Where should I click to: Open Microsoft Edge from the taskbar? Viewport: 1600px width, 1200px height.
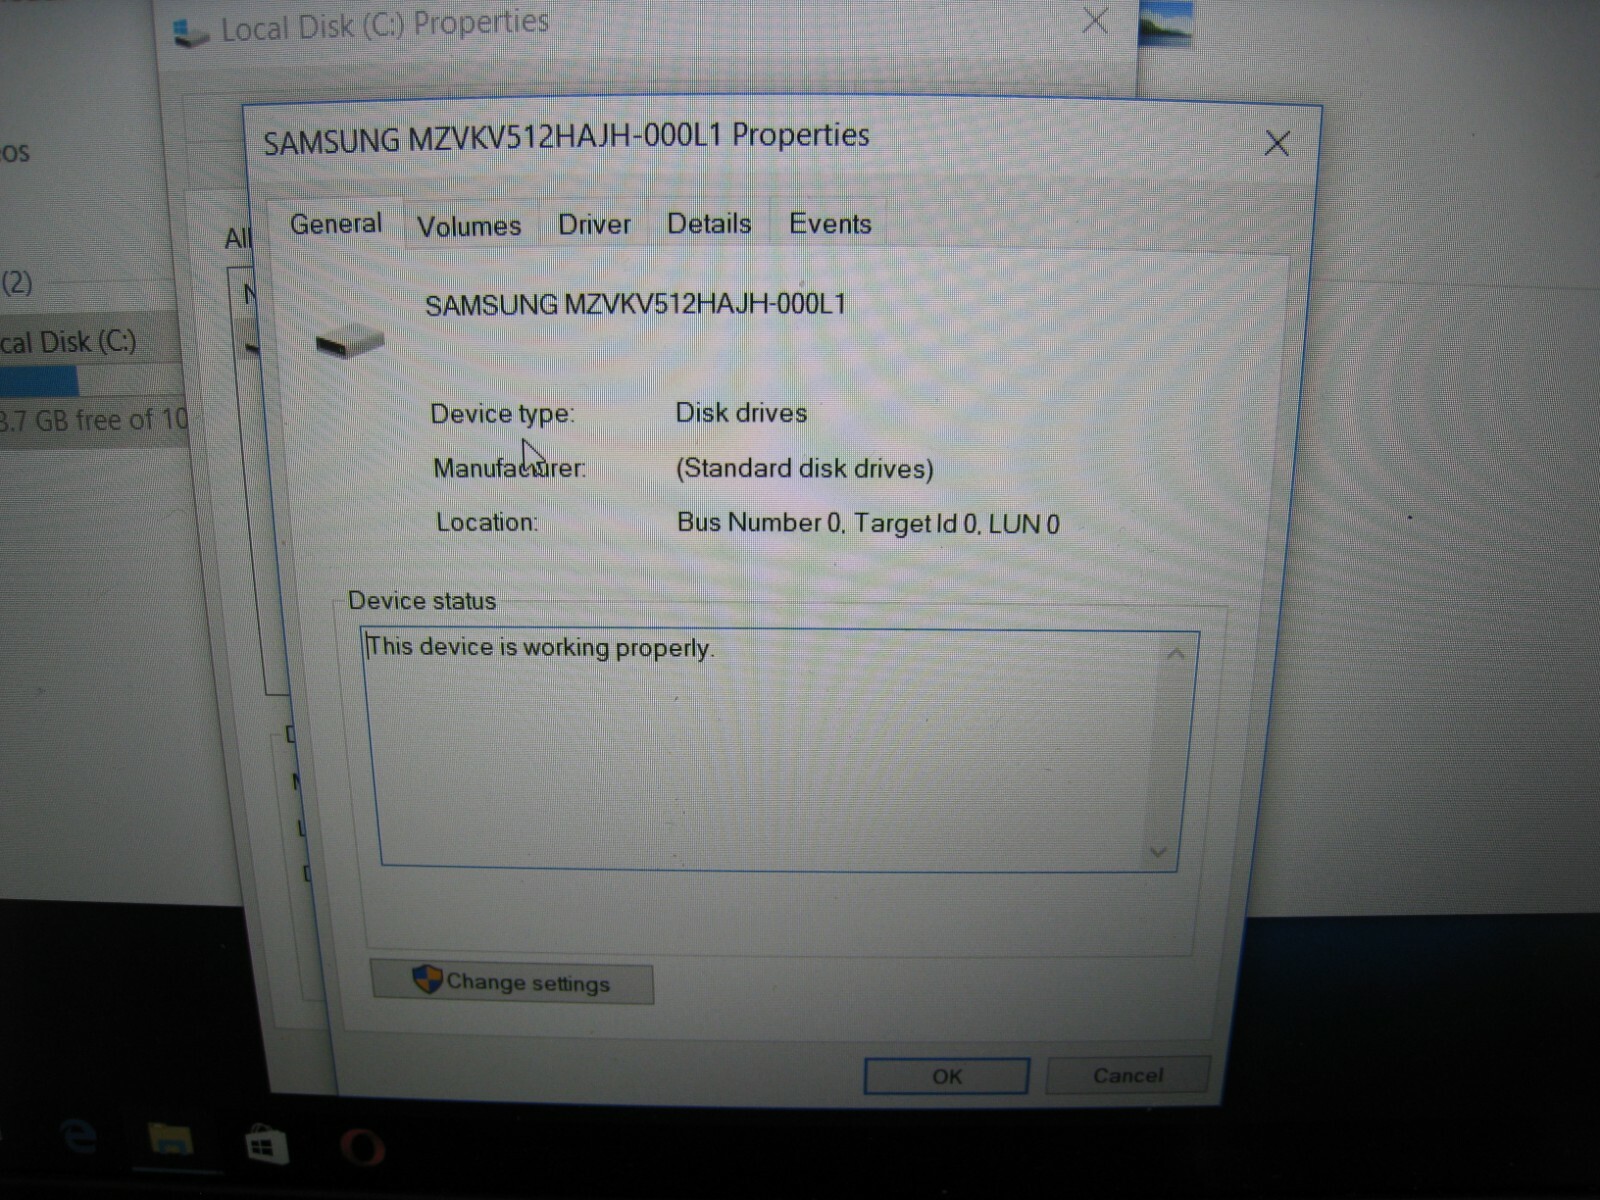pos(78,1137)
